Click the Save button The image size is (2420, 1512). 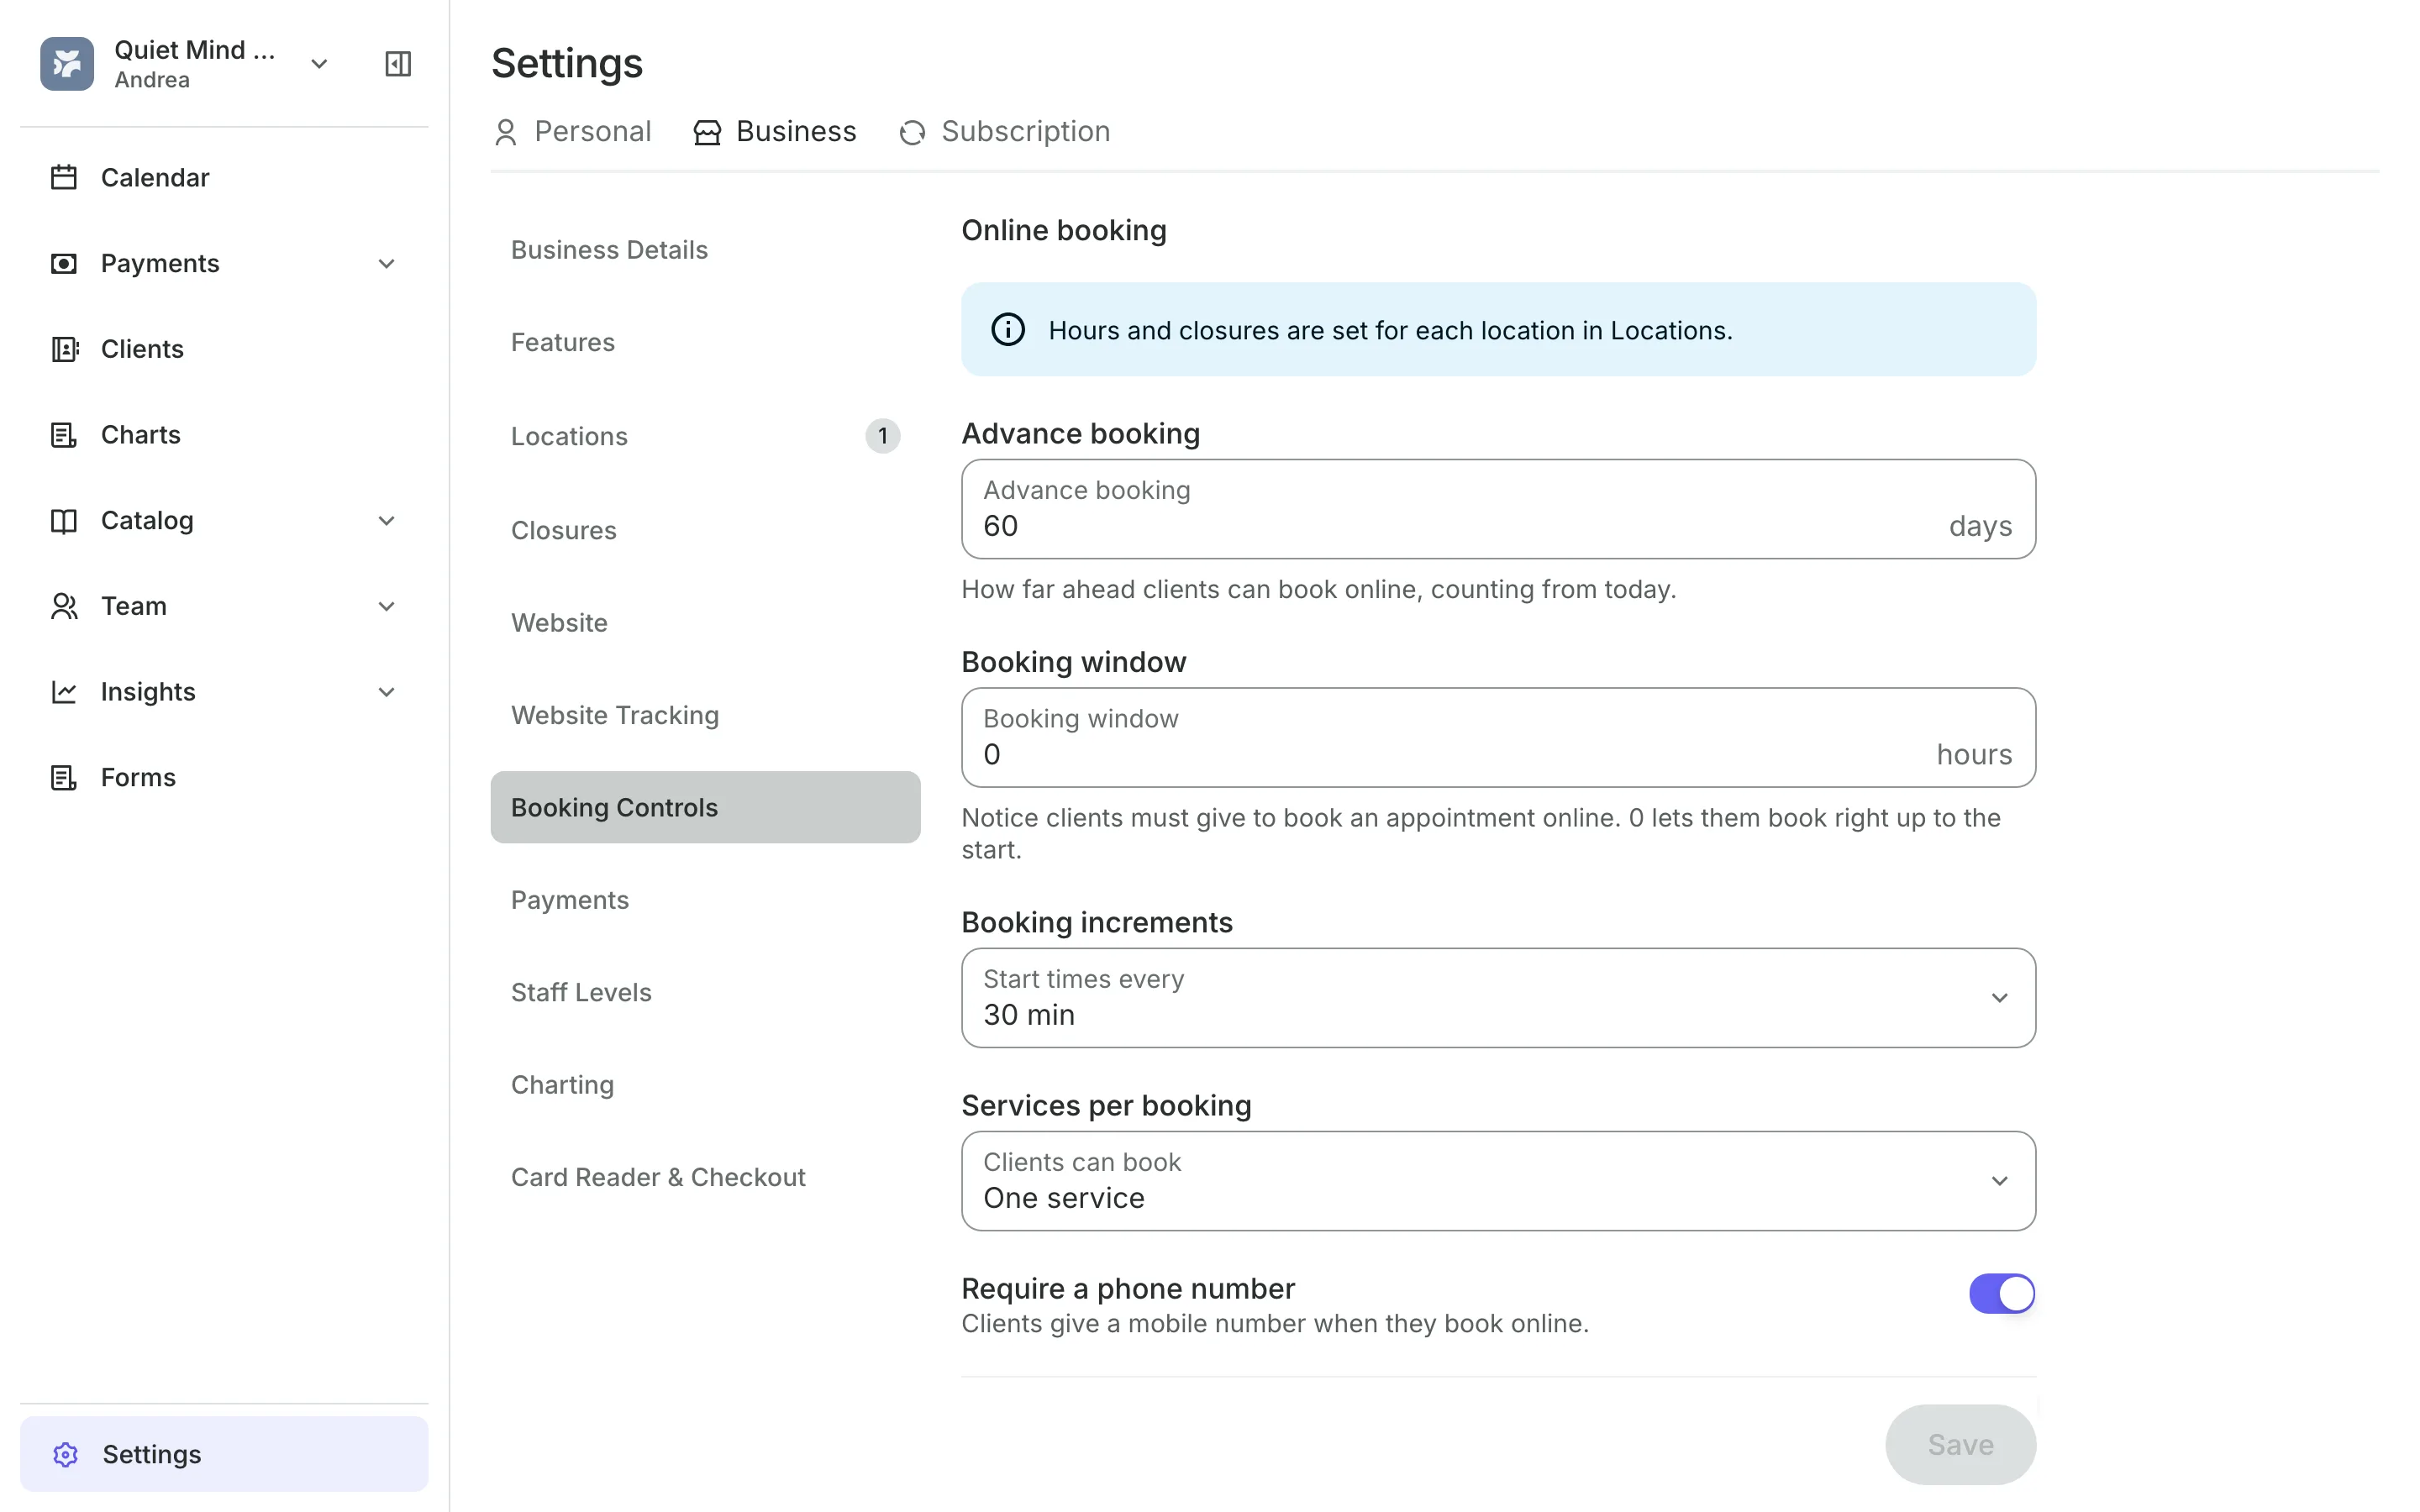pyautogui.click(x=1960, y=1444)
